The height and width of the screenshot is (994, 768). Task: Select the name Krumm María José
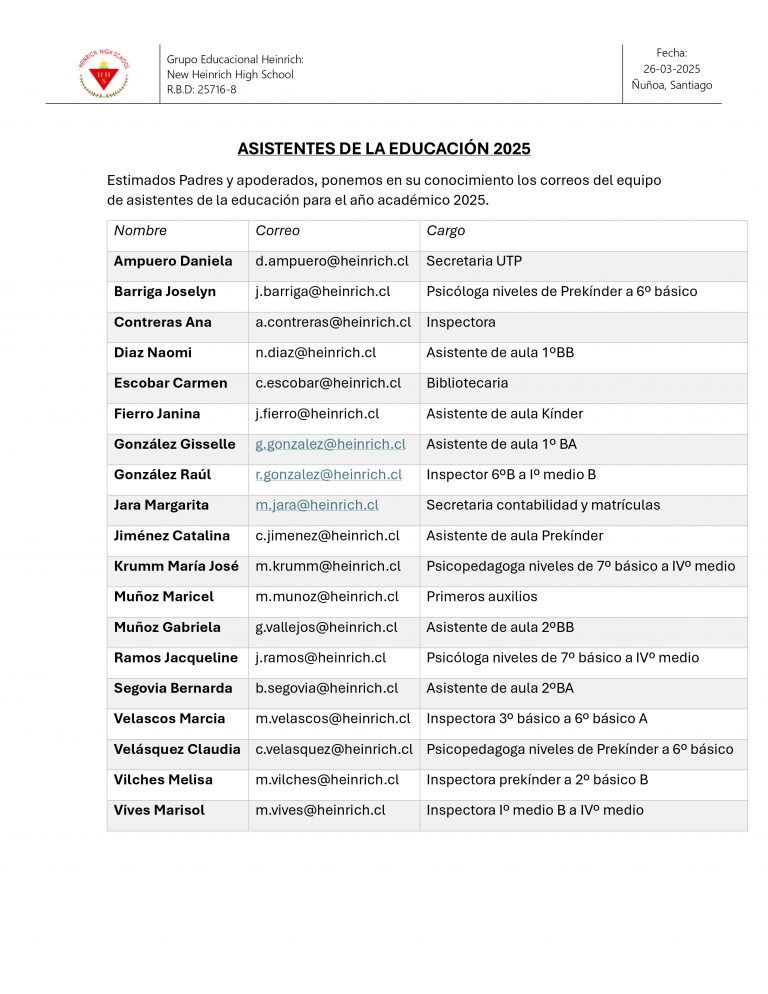point(176,566)
